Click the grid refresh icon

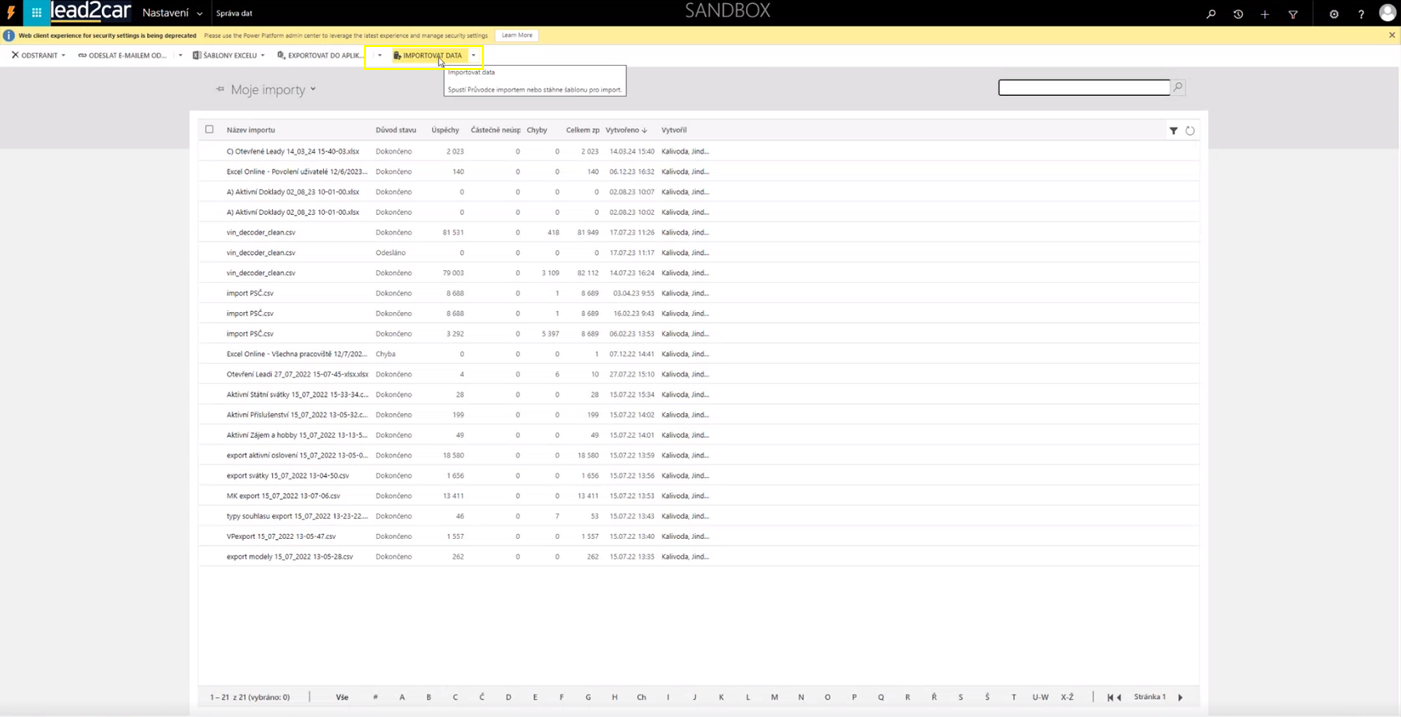pos(1190,131)
